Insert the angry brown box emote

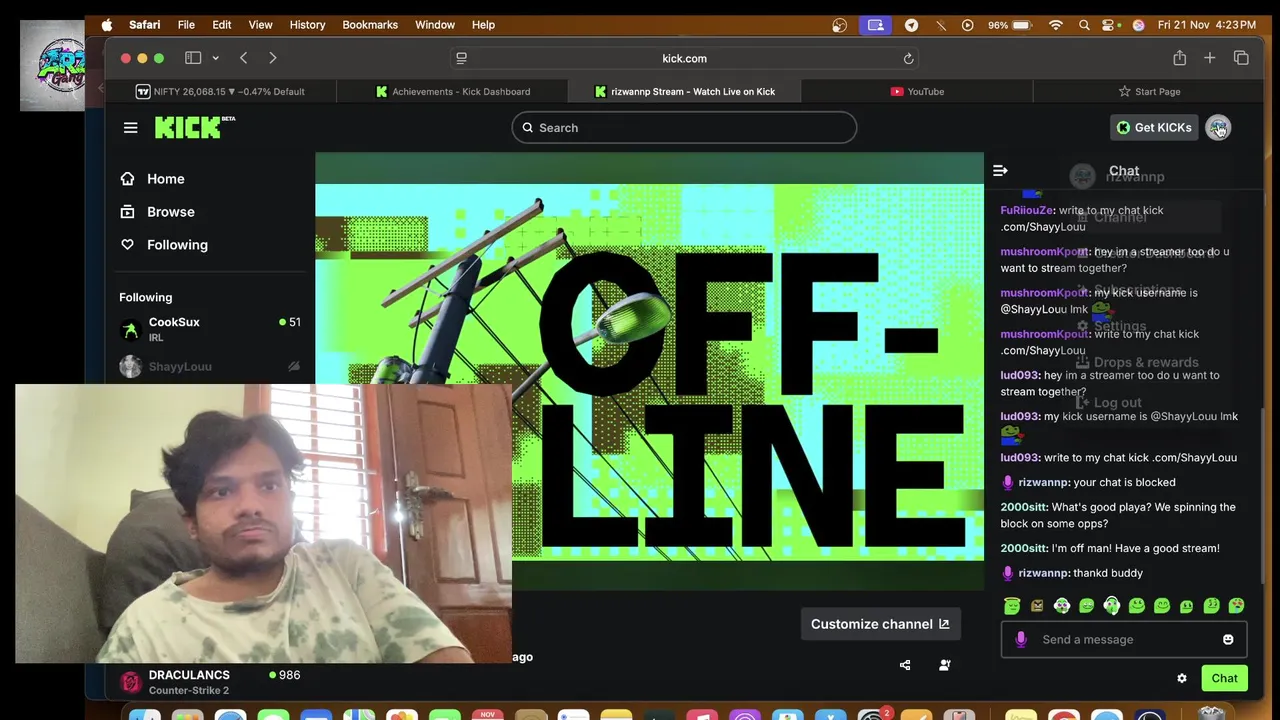click(x=1037, y=605)
